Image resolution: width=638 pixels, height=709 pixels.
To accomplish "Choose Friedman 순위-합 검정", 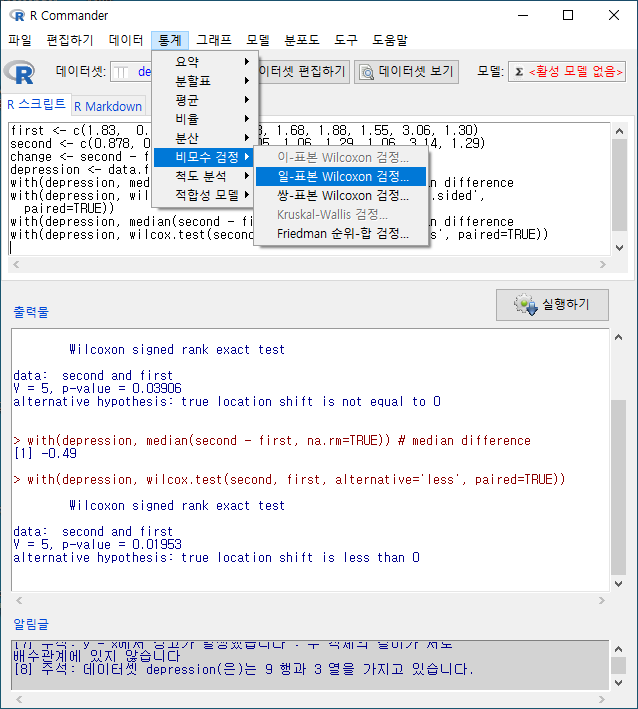I will [x=341, y=233].
